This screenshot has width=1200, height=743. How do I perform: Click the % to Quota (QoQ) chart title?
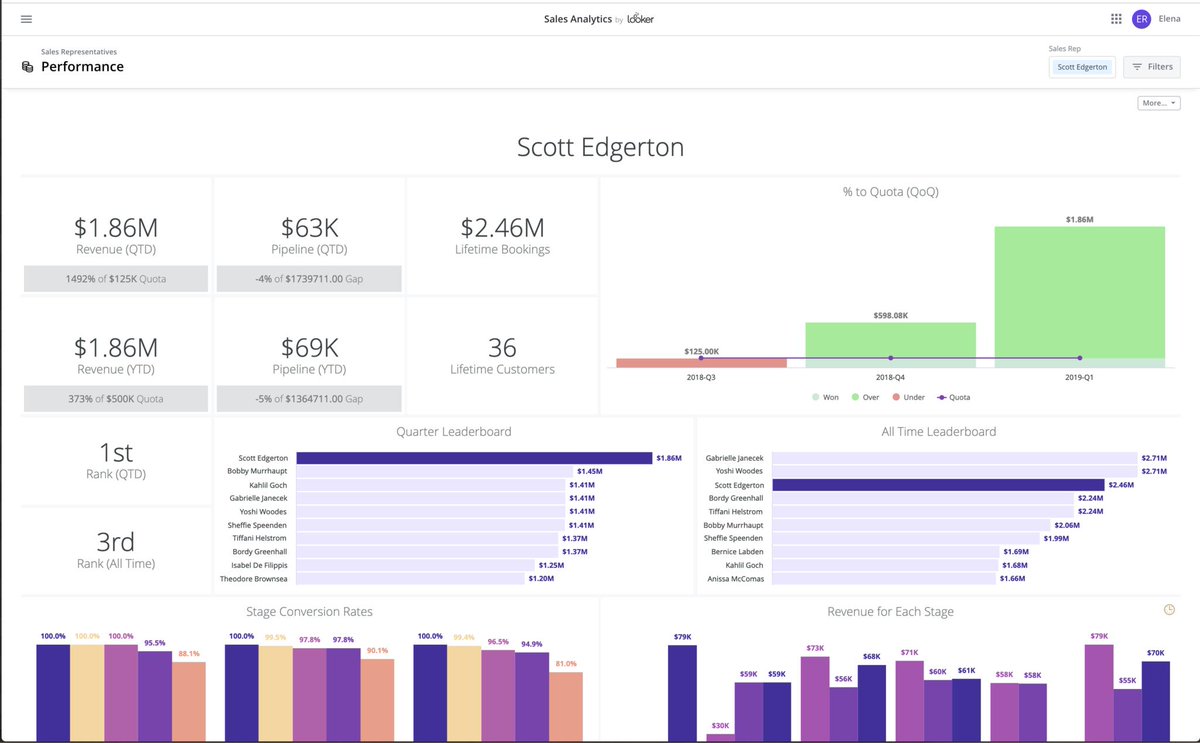tap(890, 192)
